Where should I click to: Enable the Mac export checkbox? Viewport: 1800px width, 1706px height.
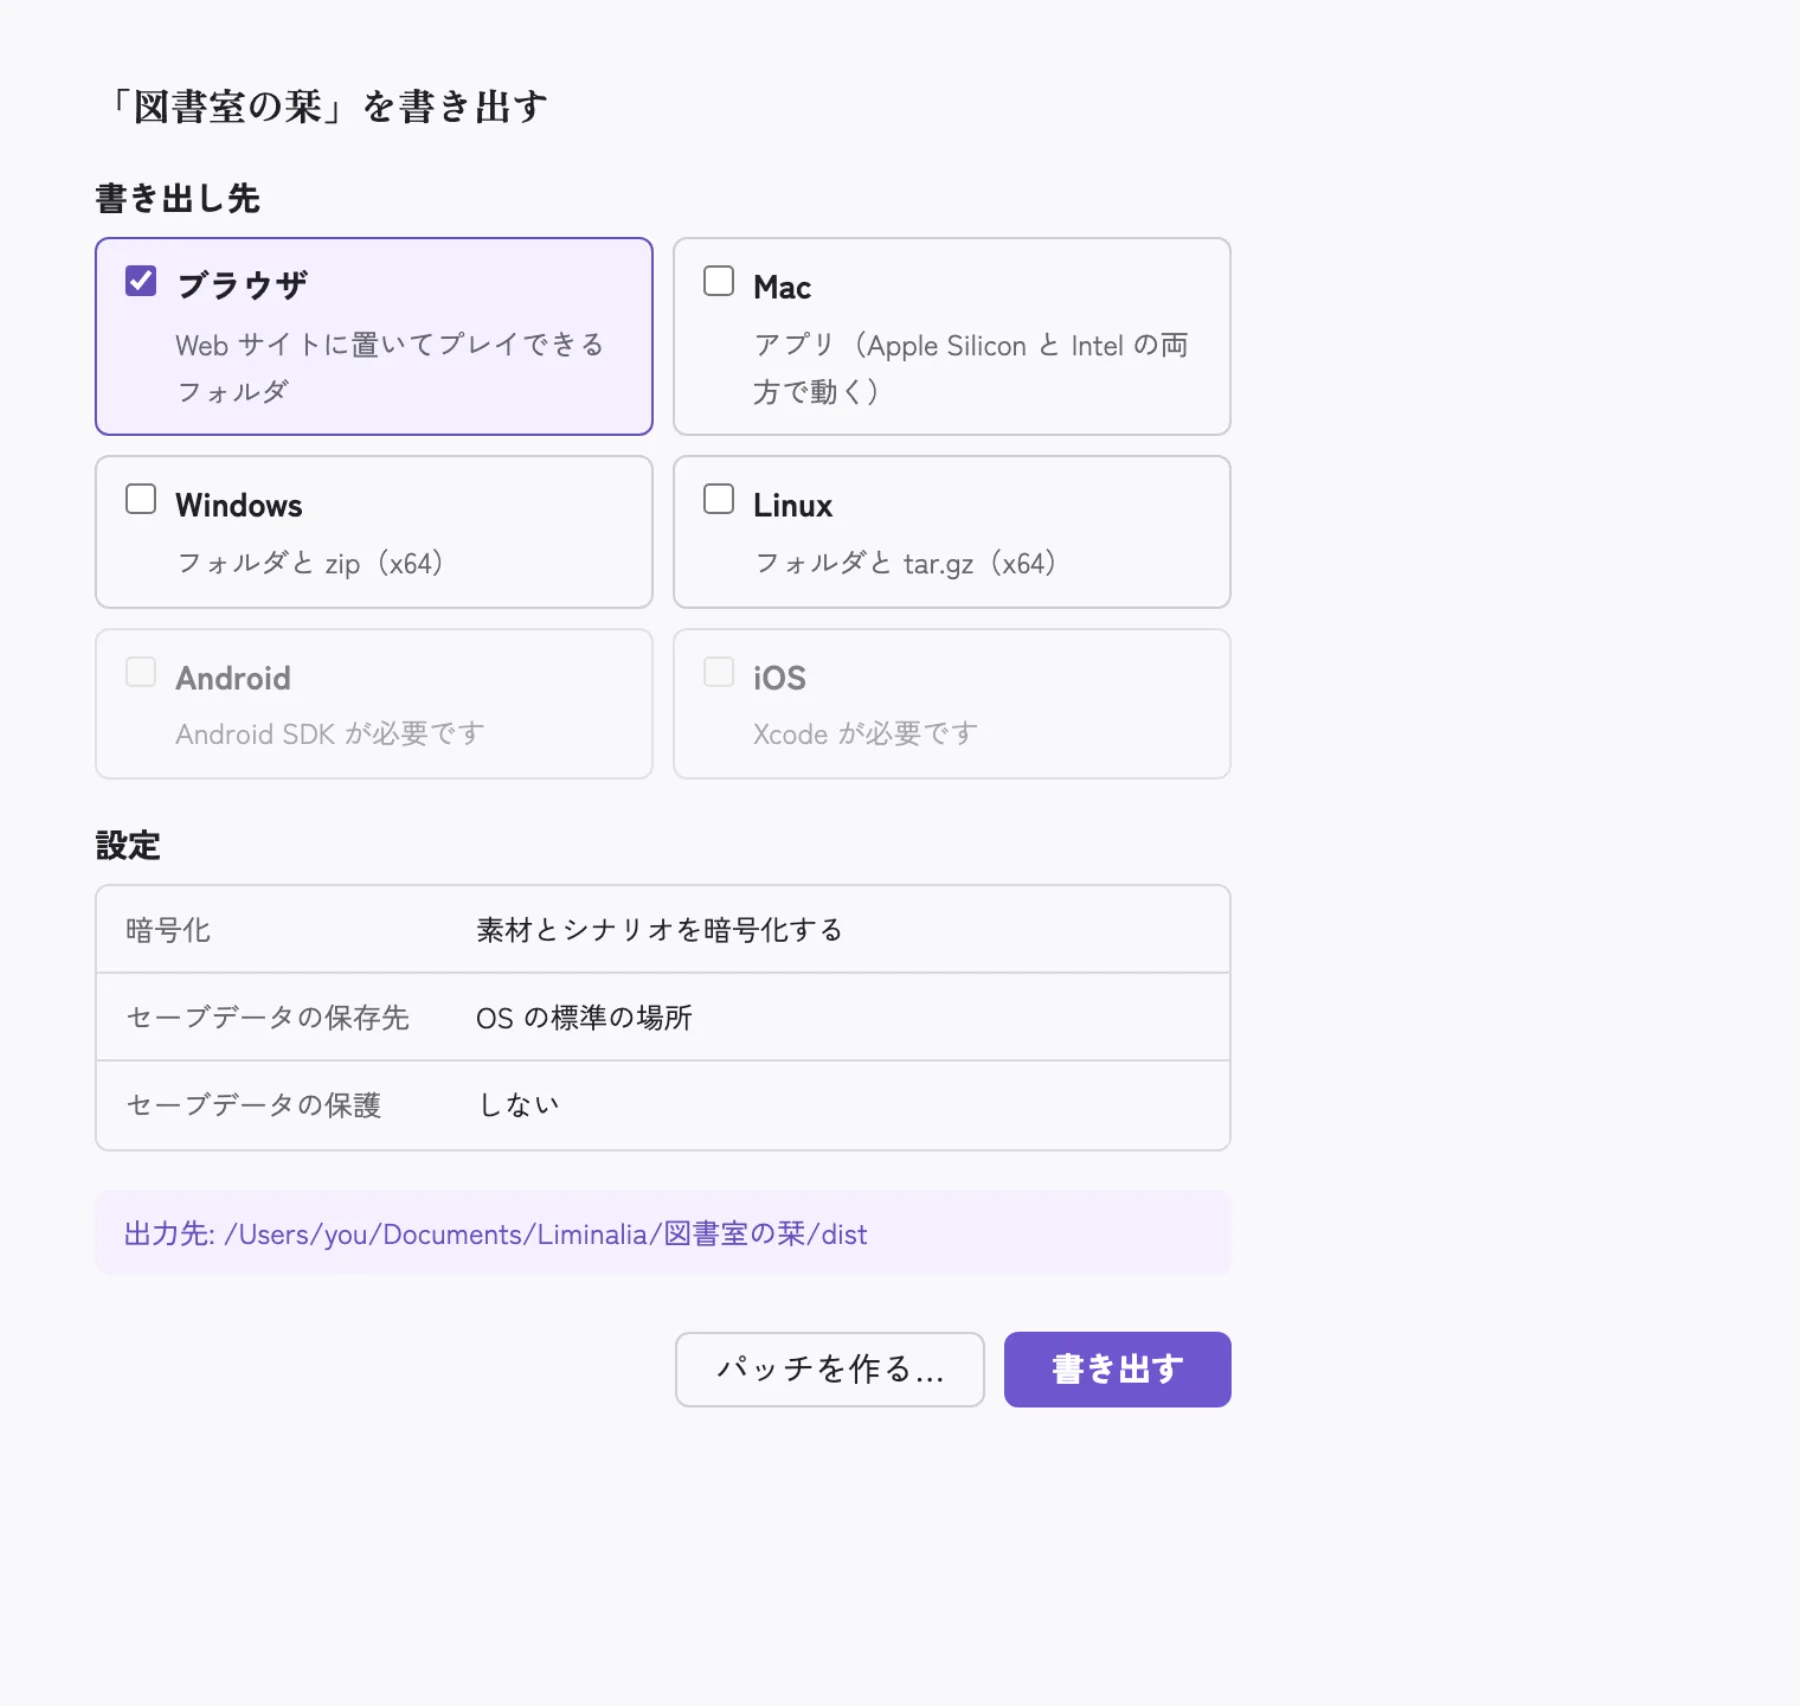pyautogui.click(x=718, y=281)
